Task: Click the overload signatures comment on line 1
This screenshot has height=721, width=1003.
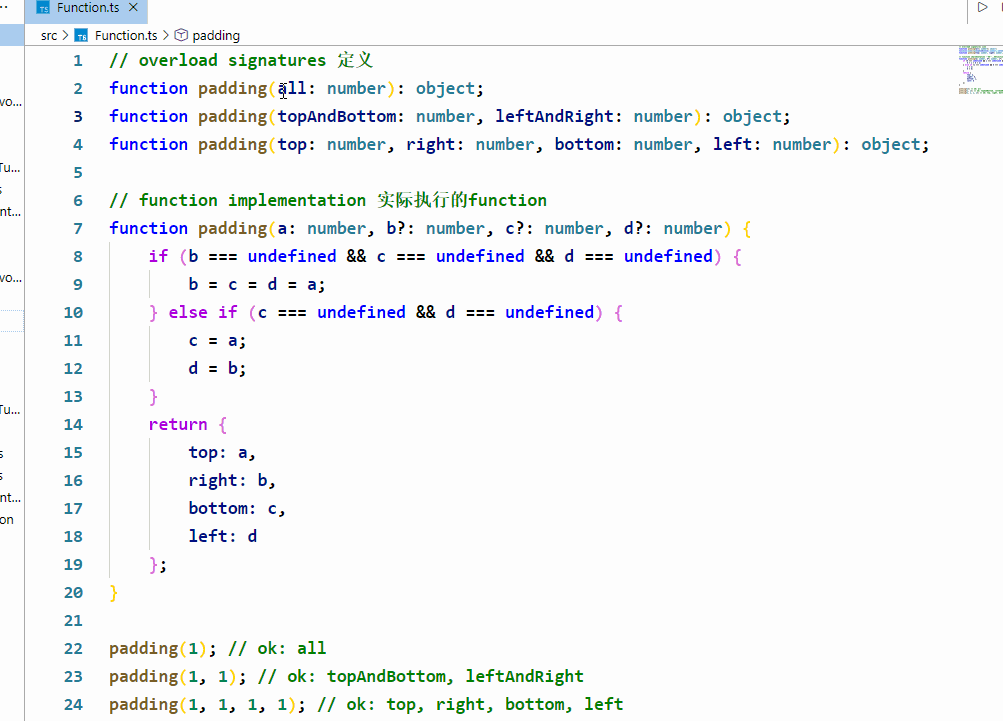Action: point(240,60)
